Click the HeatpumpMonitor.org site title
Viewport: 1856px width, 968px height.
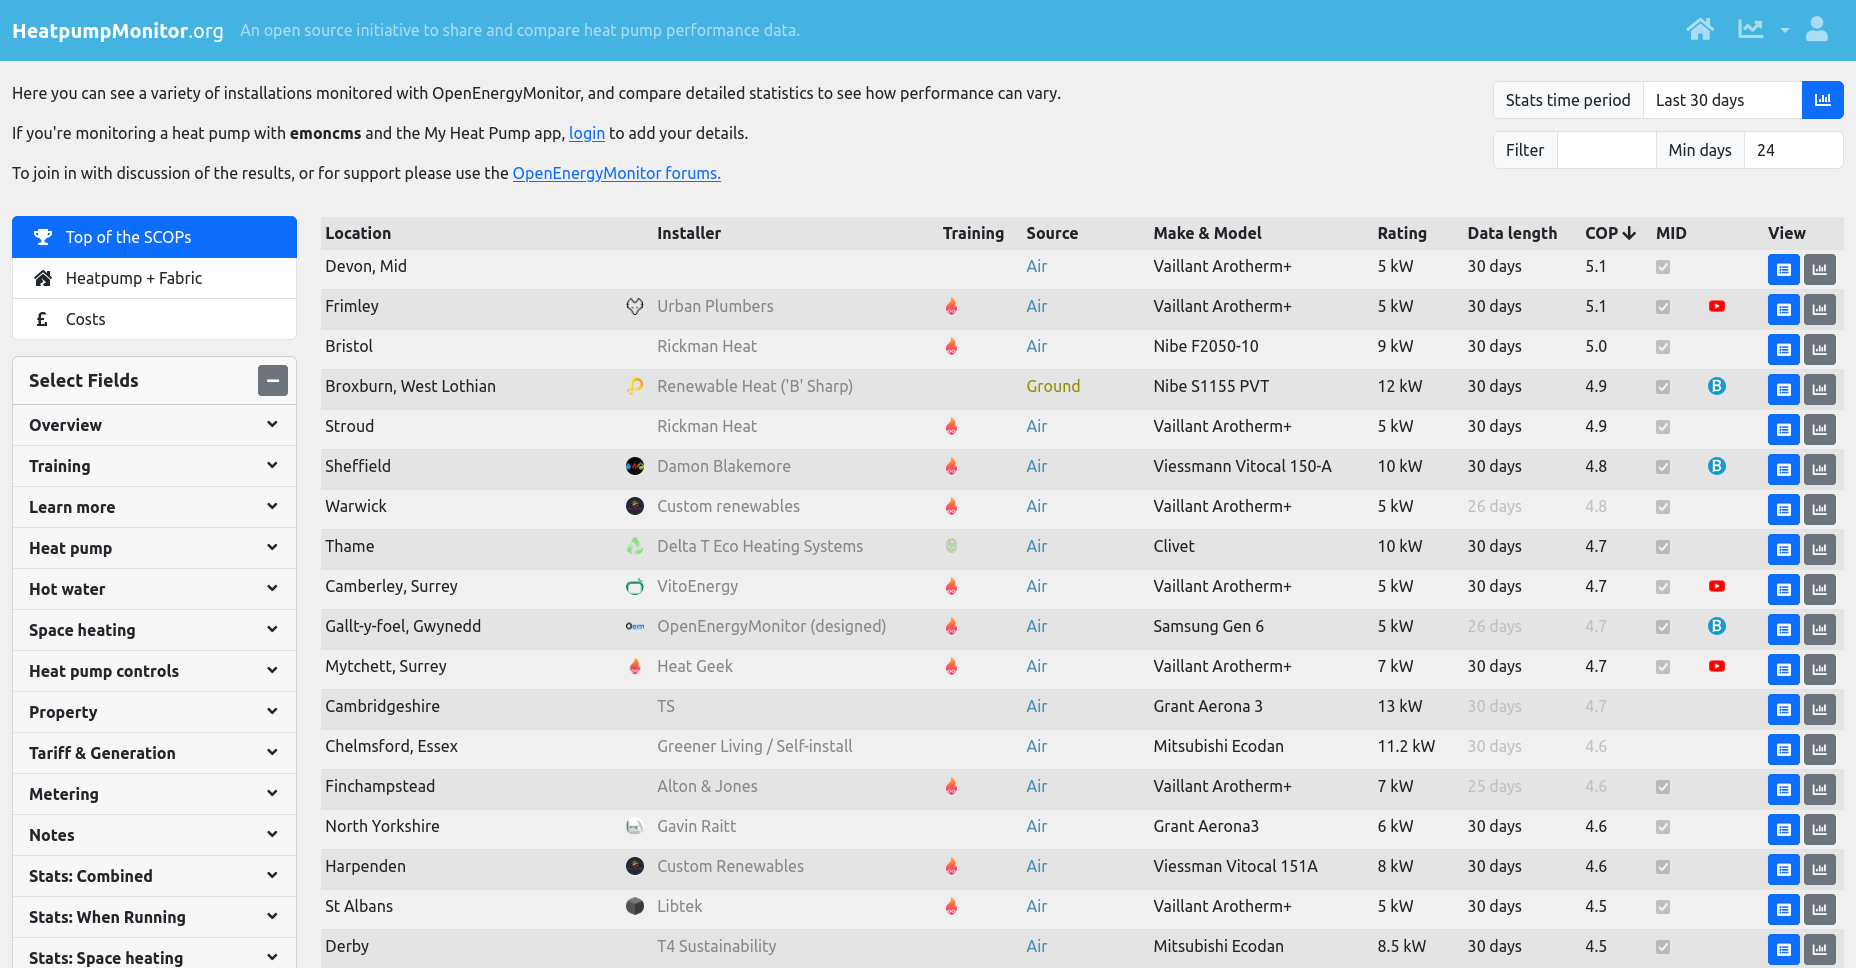(x=118, y=30)
